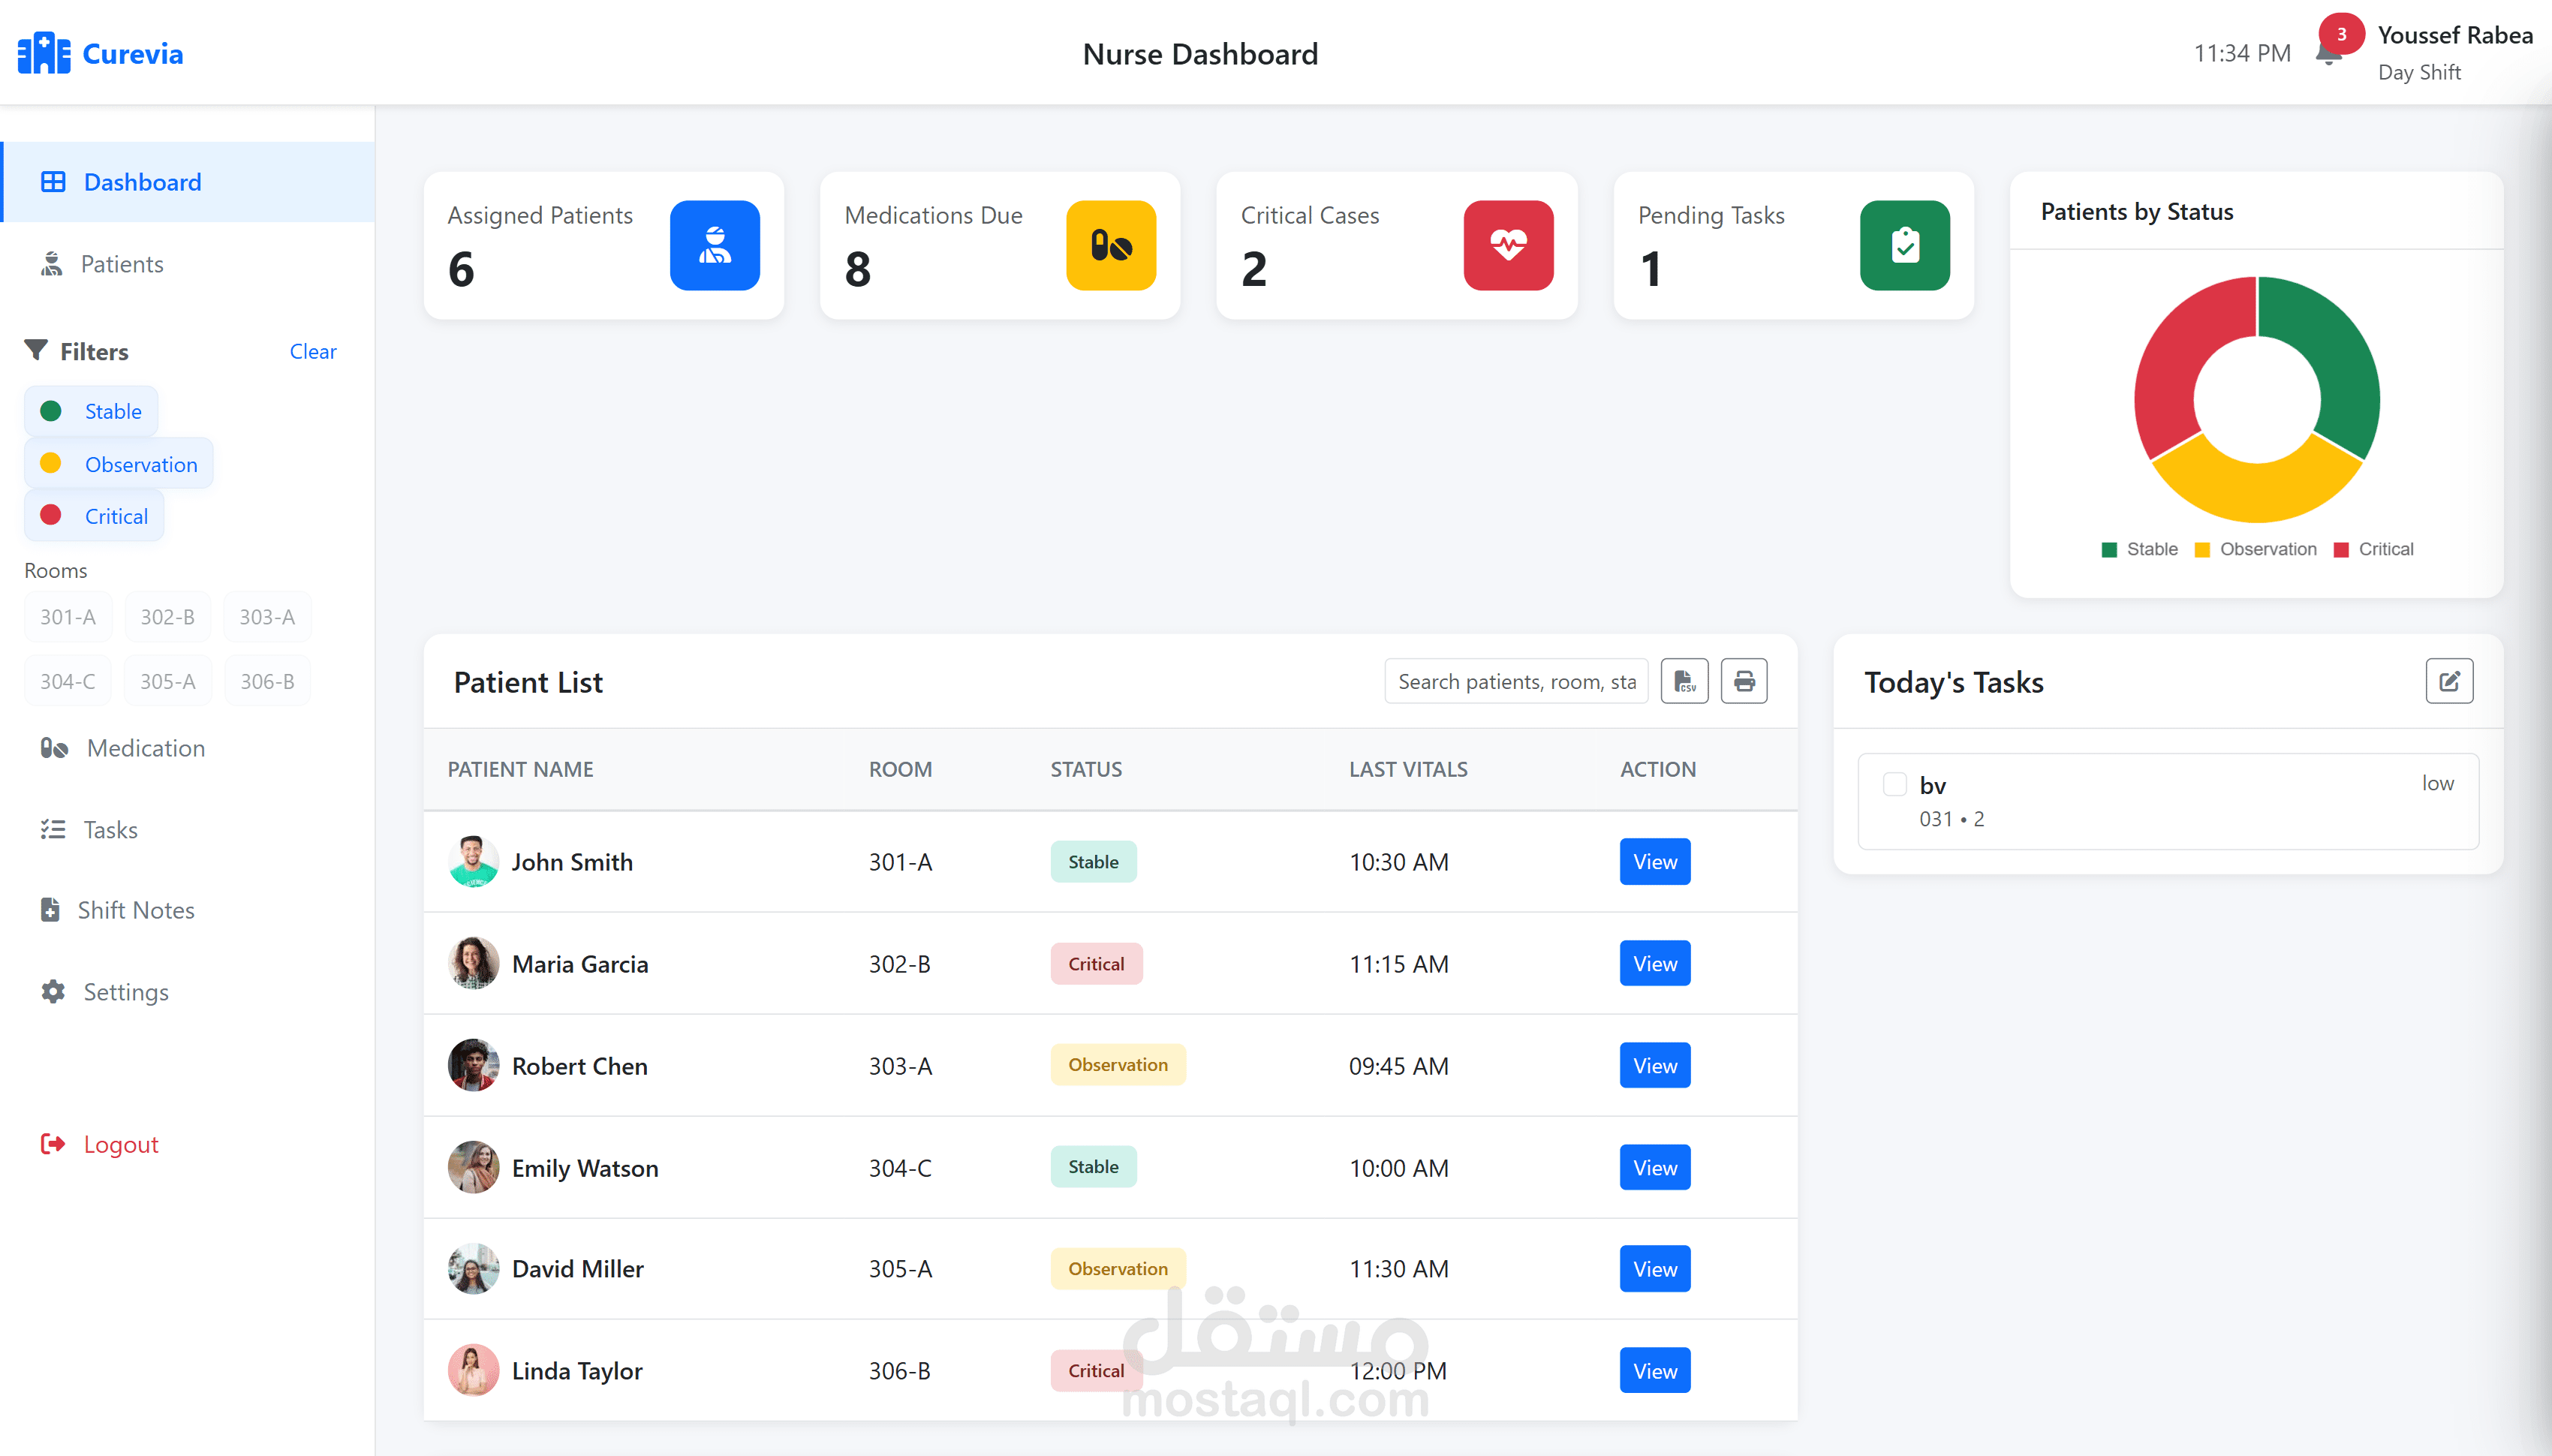This screenshot has width=2552, height=1456.
Task: View Robert Chen's record
Action: (x=1655, y=1065)
